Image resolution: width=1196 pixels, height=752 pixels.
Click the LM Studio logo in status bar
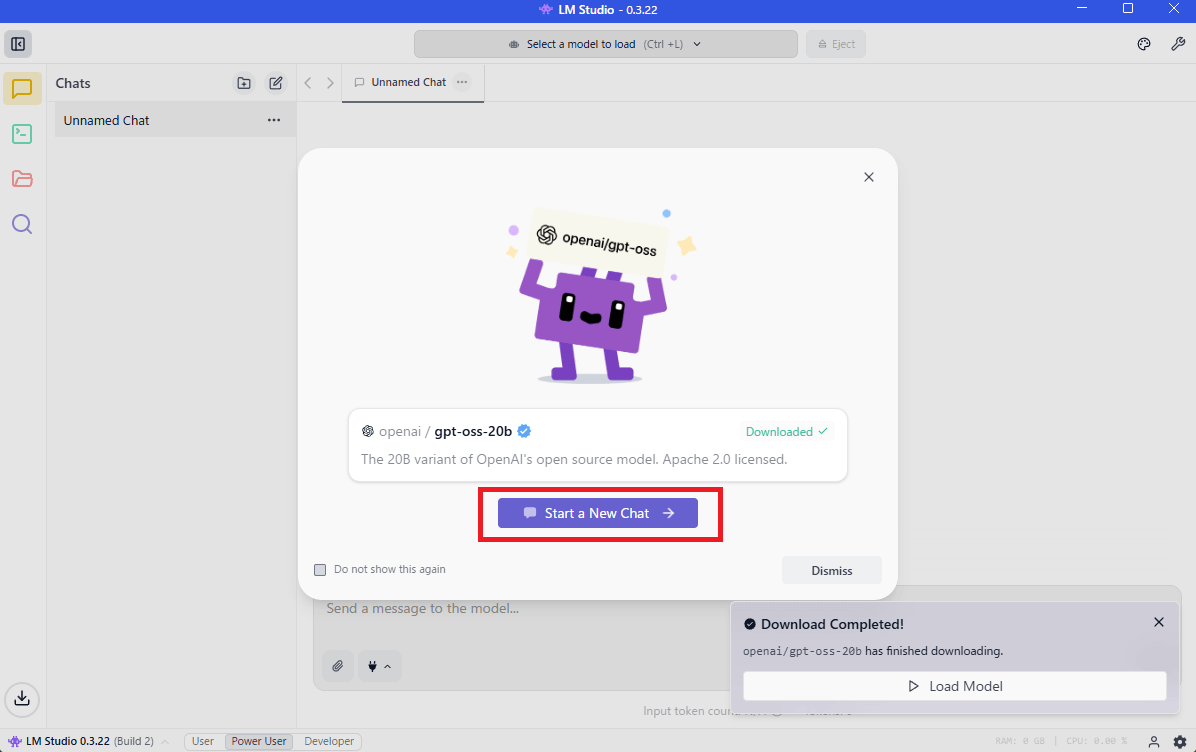click(14, 741)
